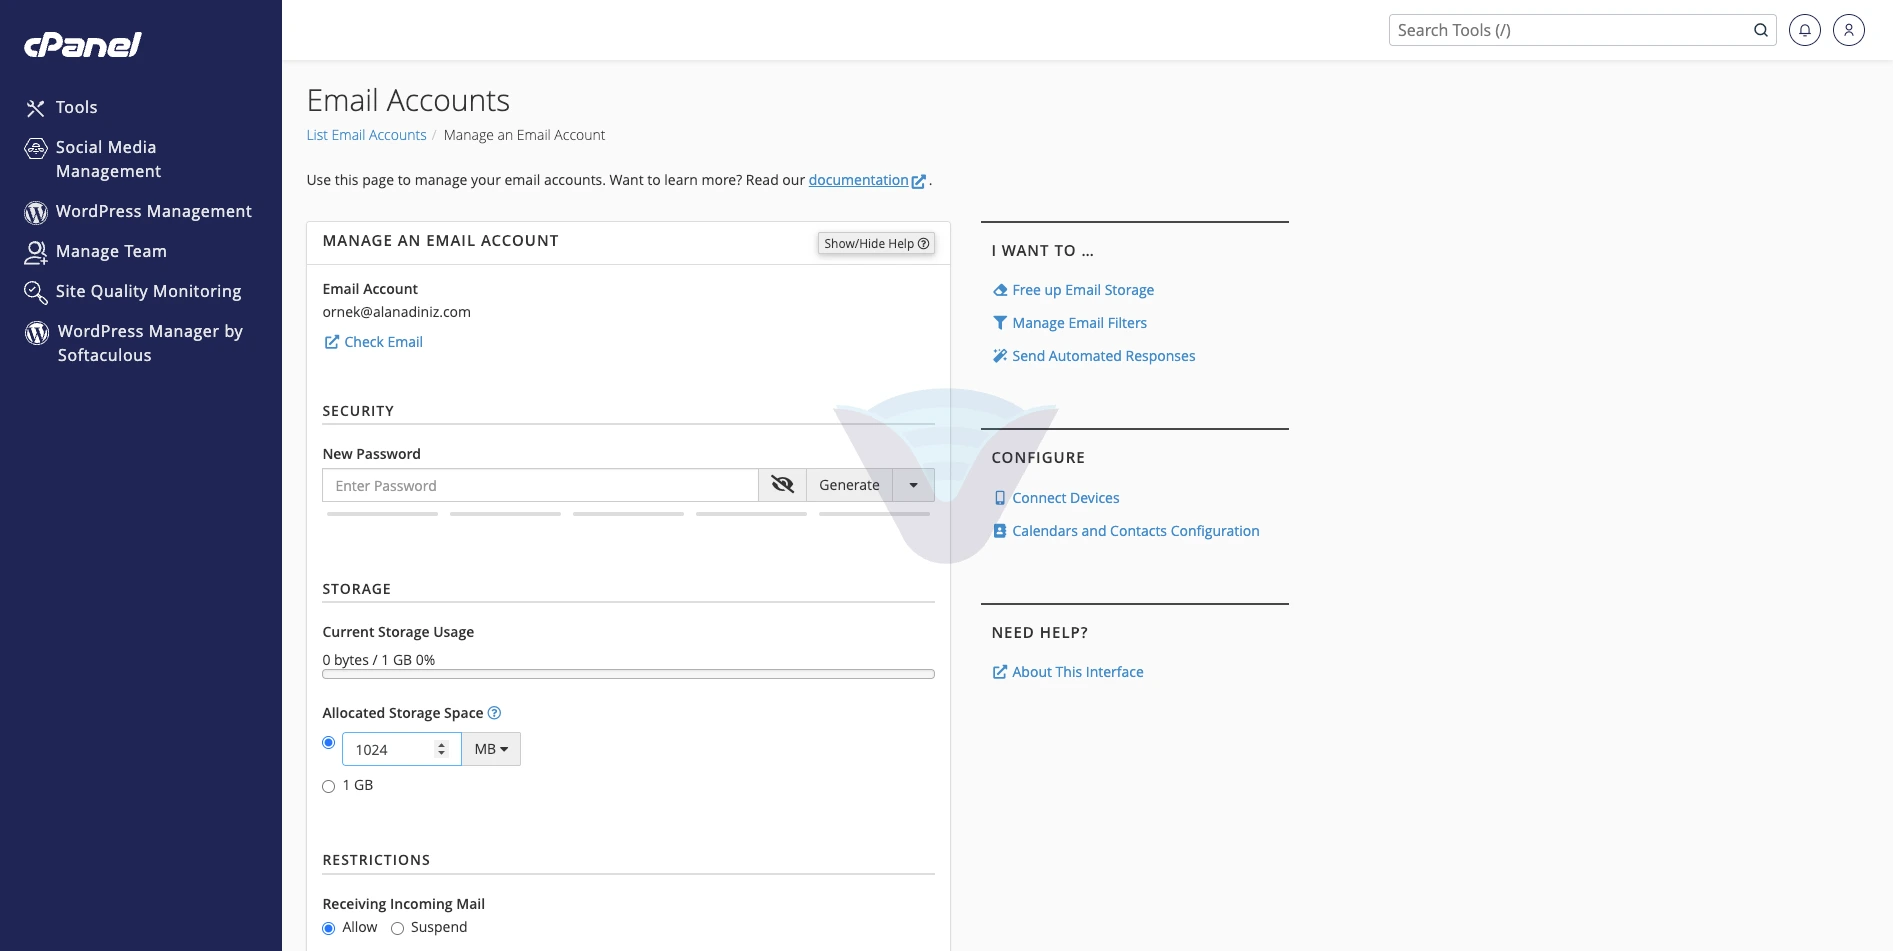Toggle the Show/Hide Help button
Image resolution: width=1893 pixels, height=951 pixels.
click(876, 243)
